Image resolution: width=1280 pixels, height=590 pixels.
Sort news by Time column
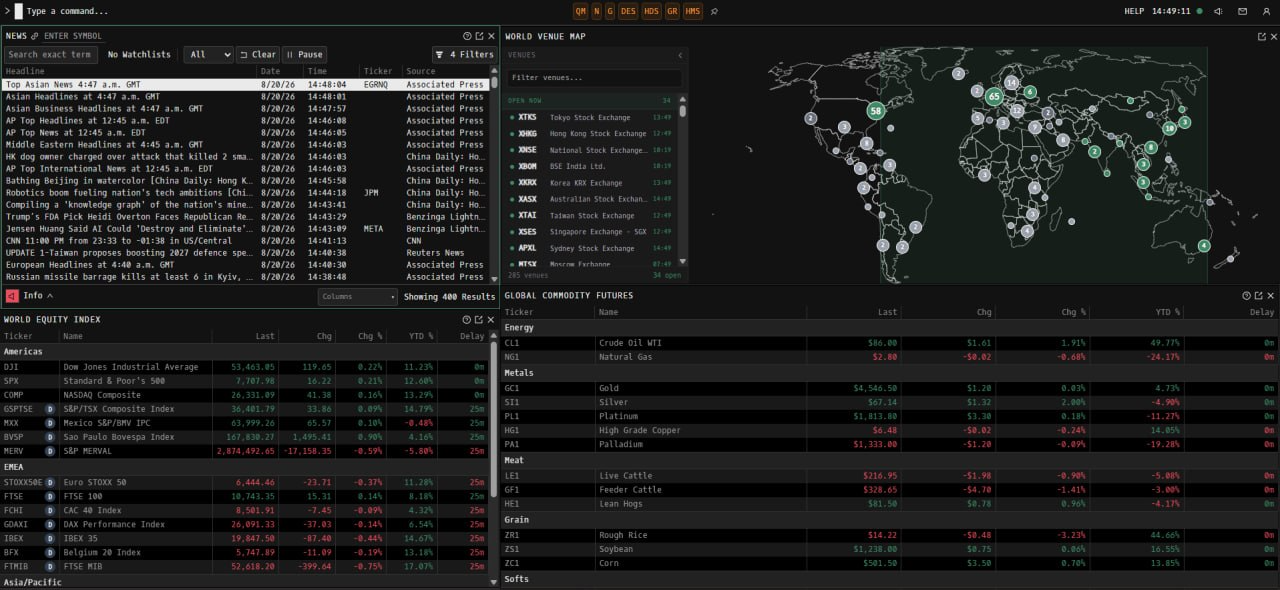(316, 71)
